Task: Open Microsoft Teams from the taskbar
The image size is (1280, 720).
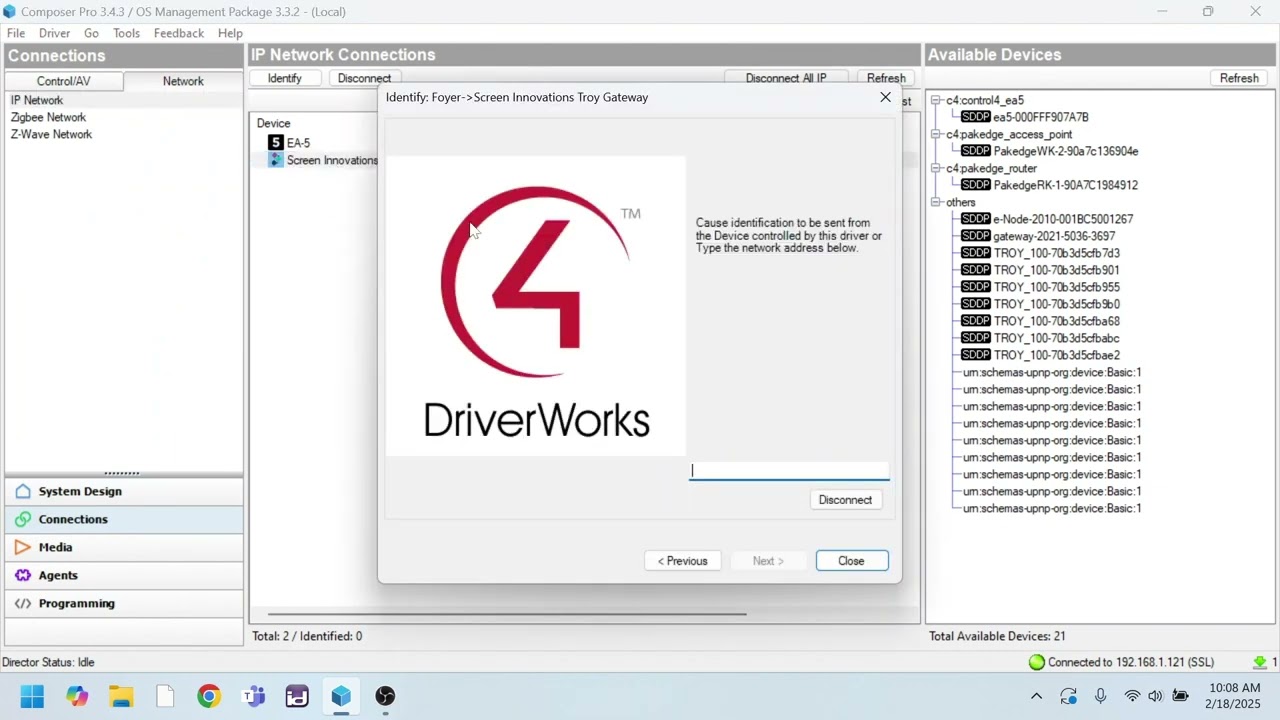Action: click(x=254, y=696)
